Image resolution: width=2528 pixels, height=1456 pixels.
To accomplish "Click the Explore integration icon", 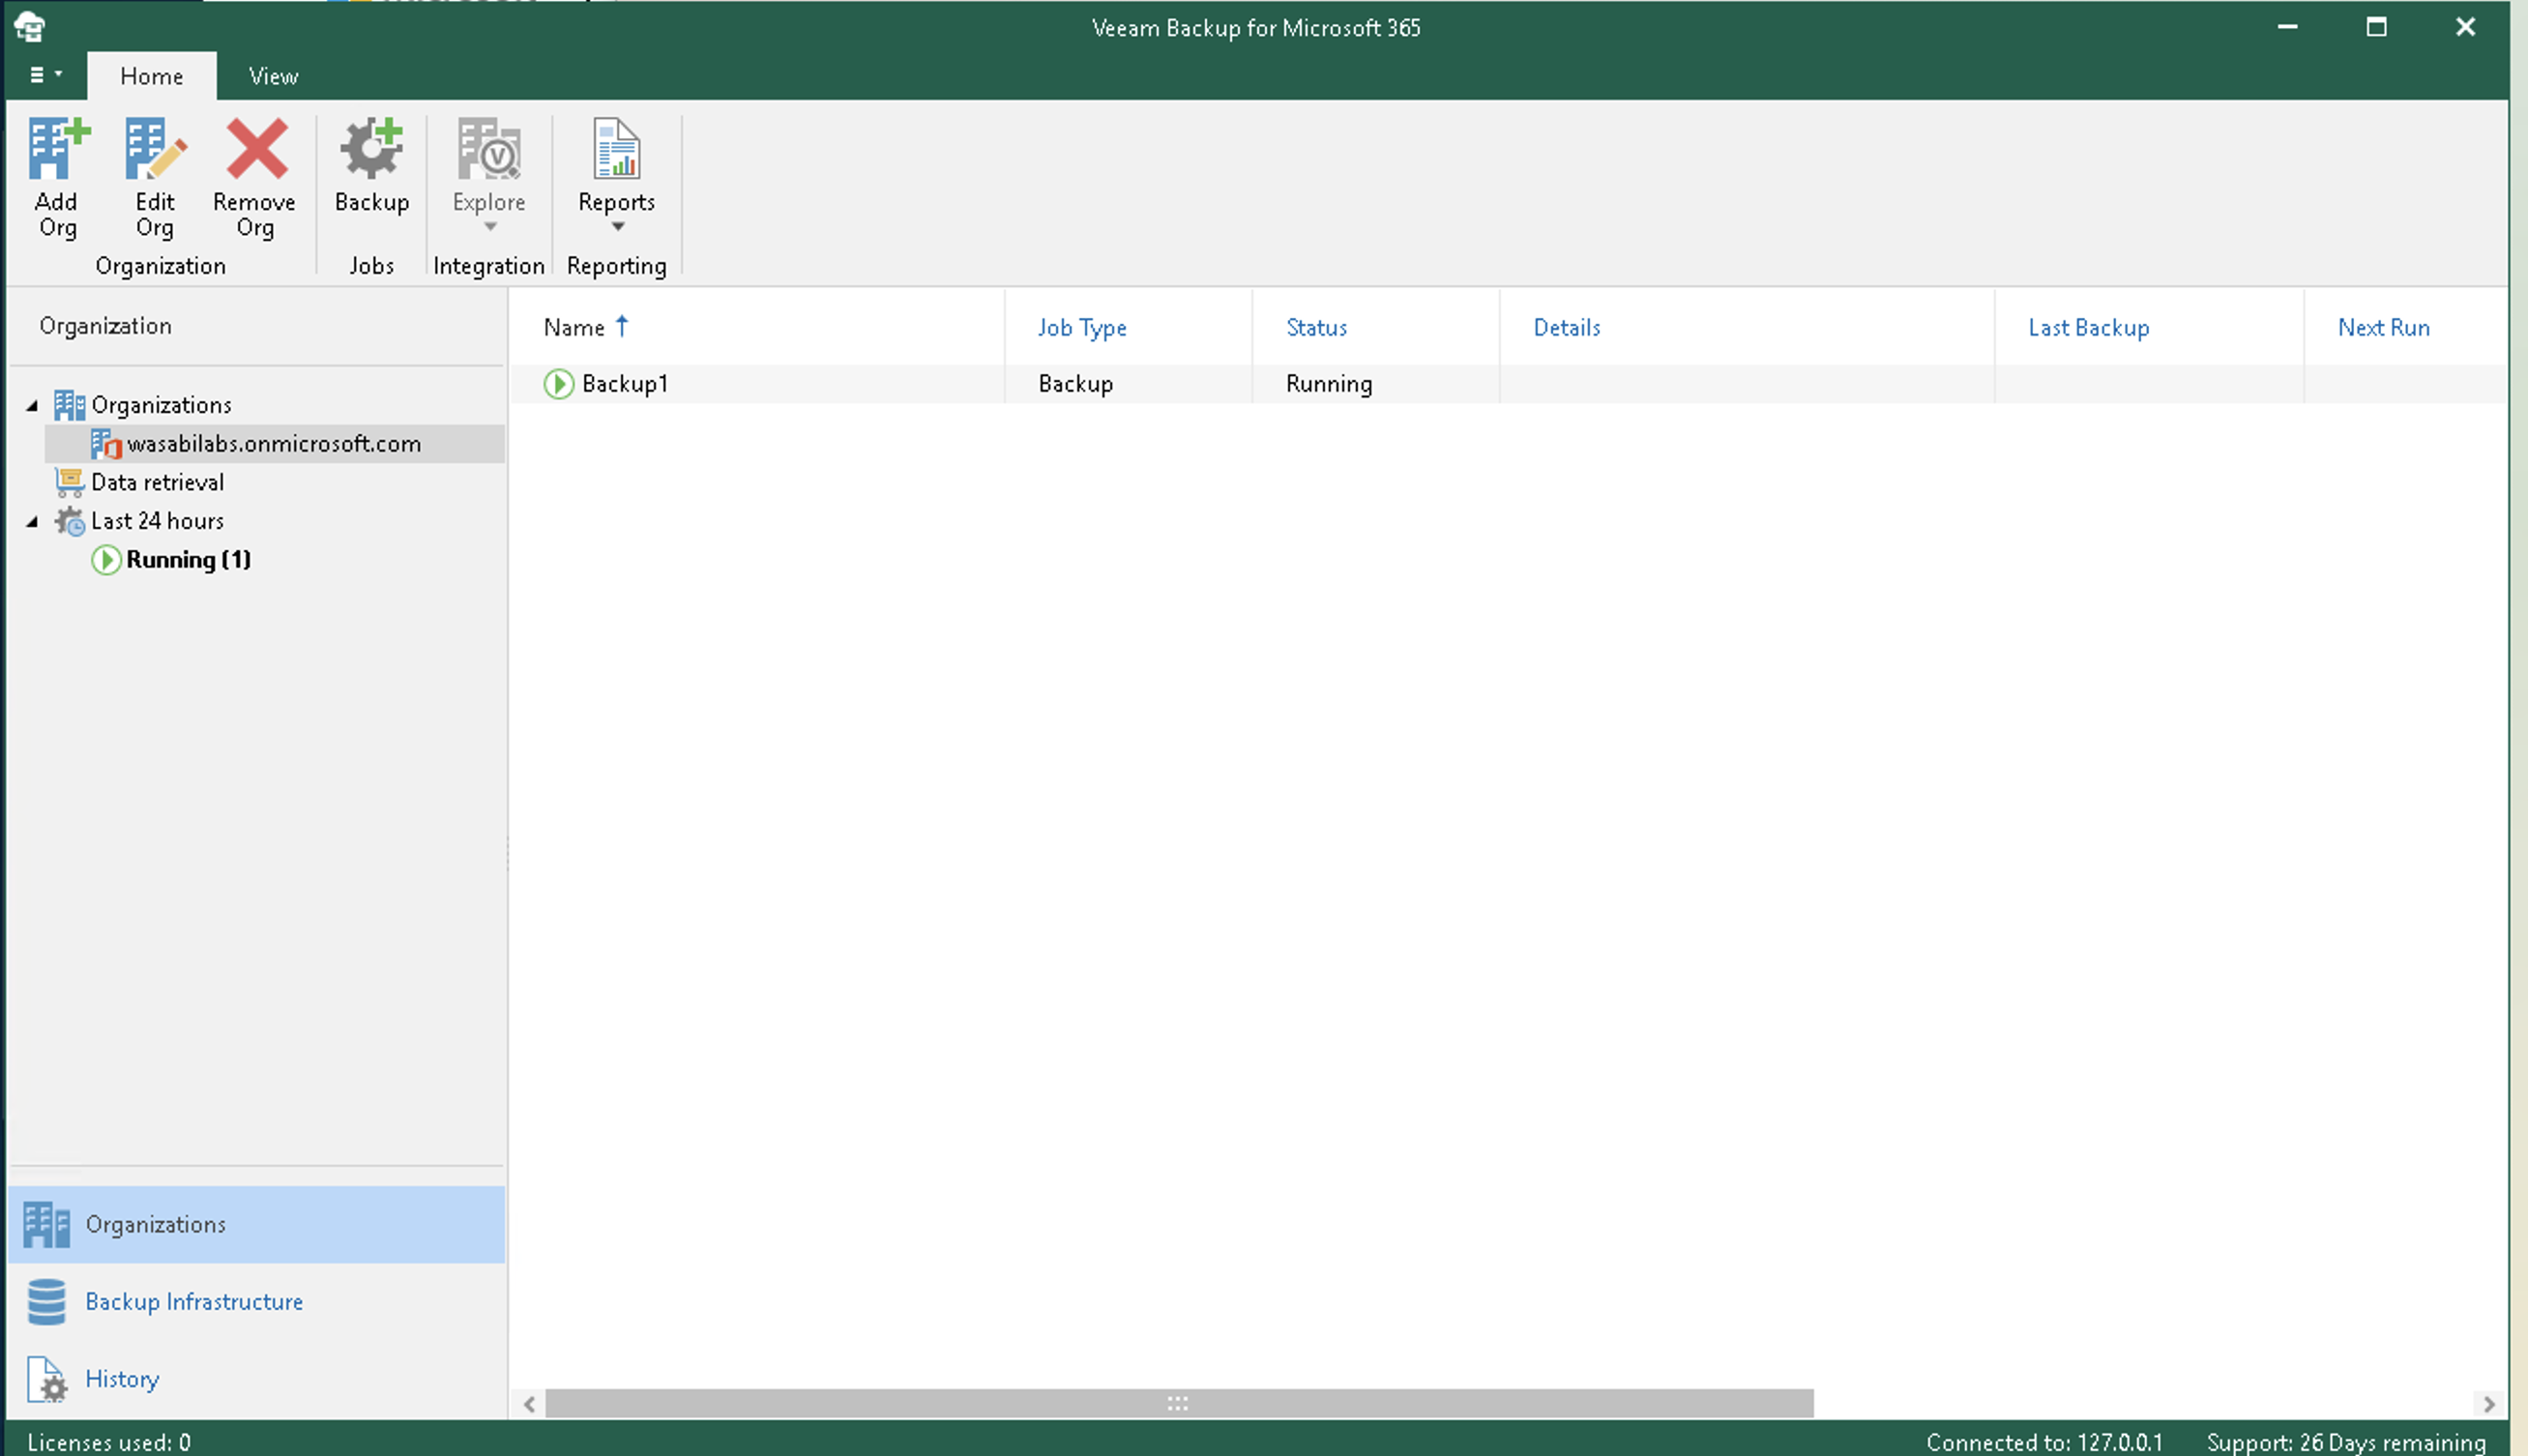I will coord(489,148).
